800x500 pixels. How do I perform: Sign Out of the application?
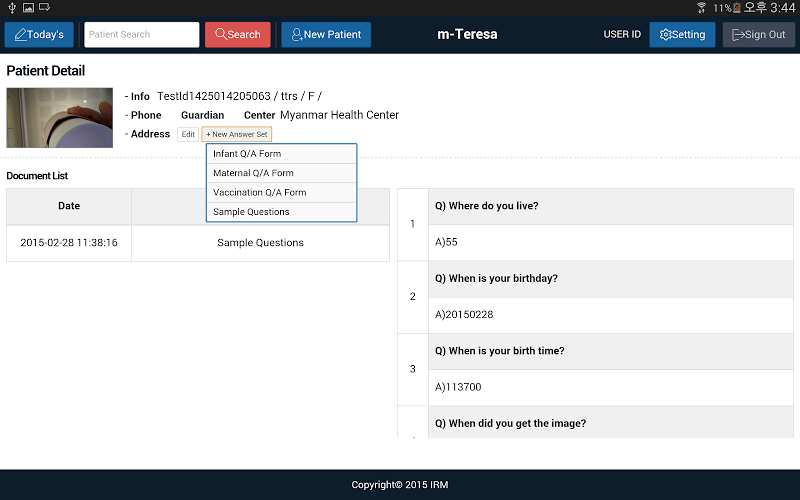(759, 35)
